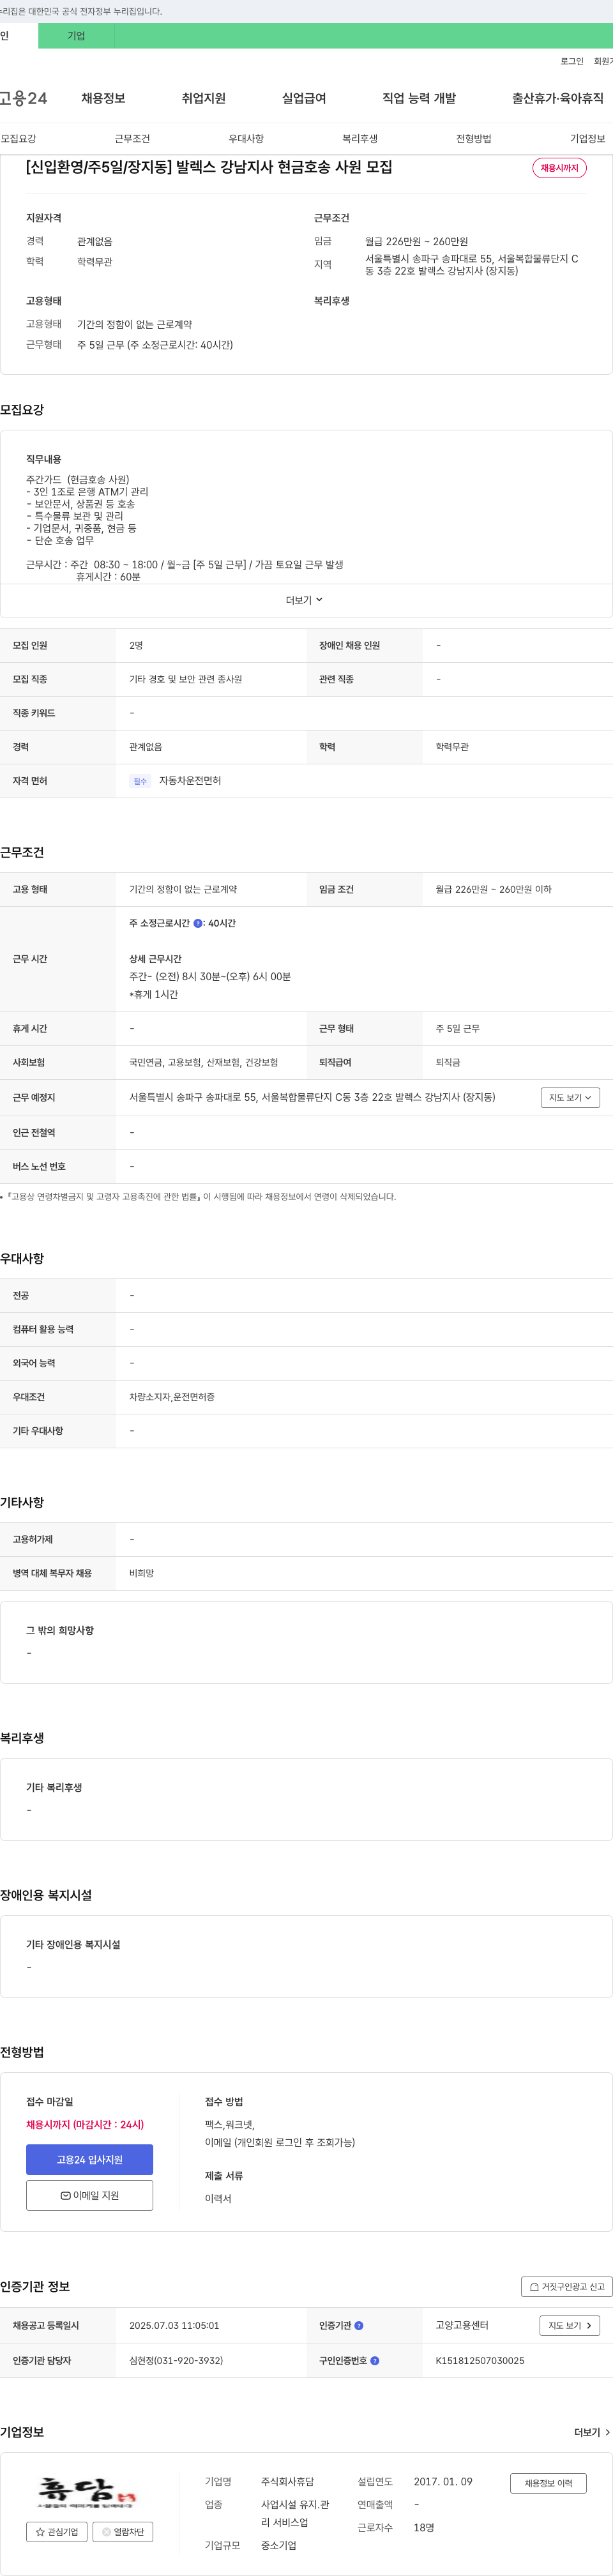Expand job description with 더보기 chevron

coord(305,600)
